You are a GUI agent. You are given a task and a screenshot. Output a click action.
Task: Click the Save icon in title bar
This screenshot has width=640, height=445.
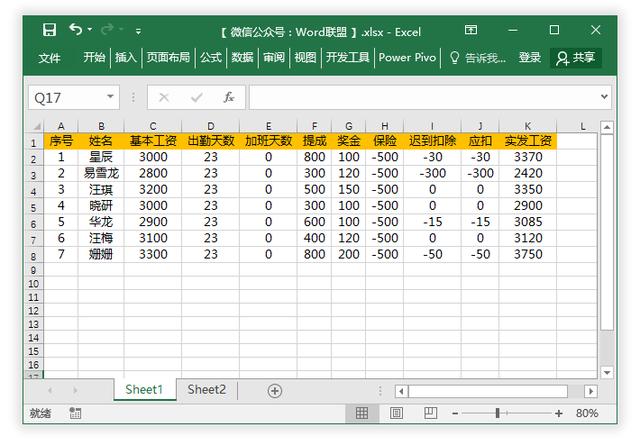tap(50, 31)
